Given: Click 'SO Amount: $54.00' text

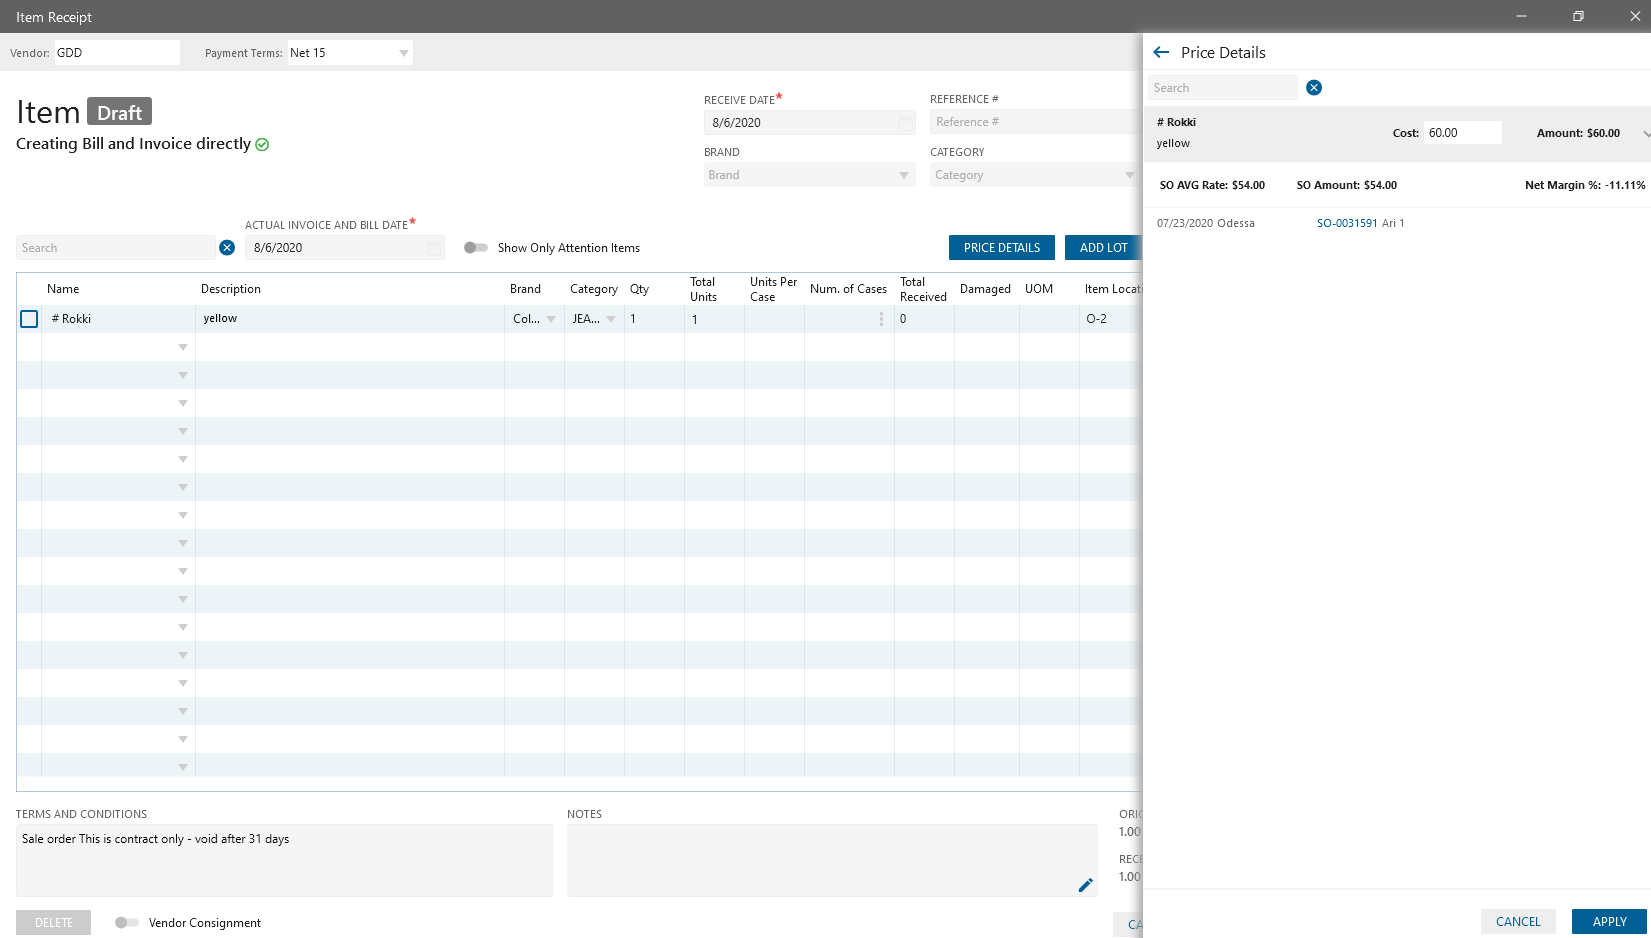Looking at the screenshot, I should tap(1346, 185).
